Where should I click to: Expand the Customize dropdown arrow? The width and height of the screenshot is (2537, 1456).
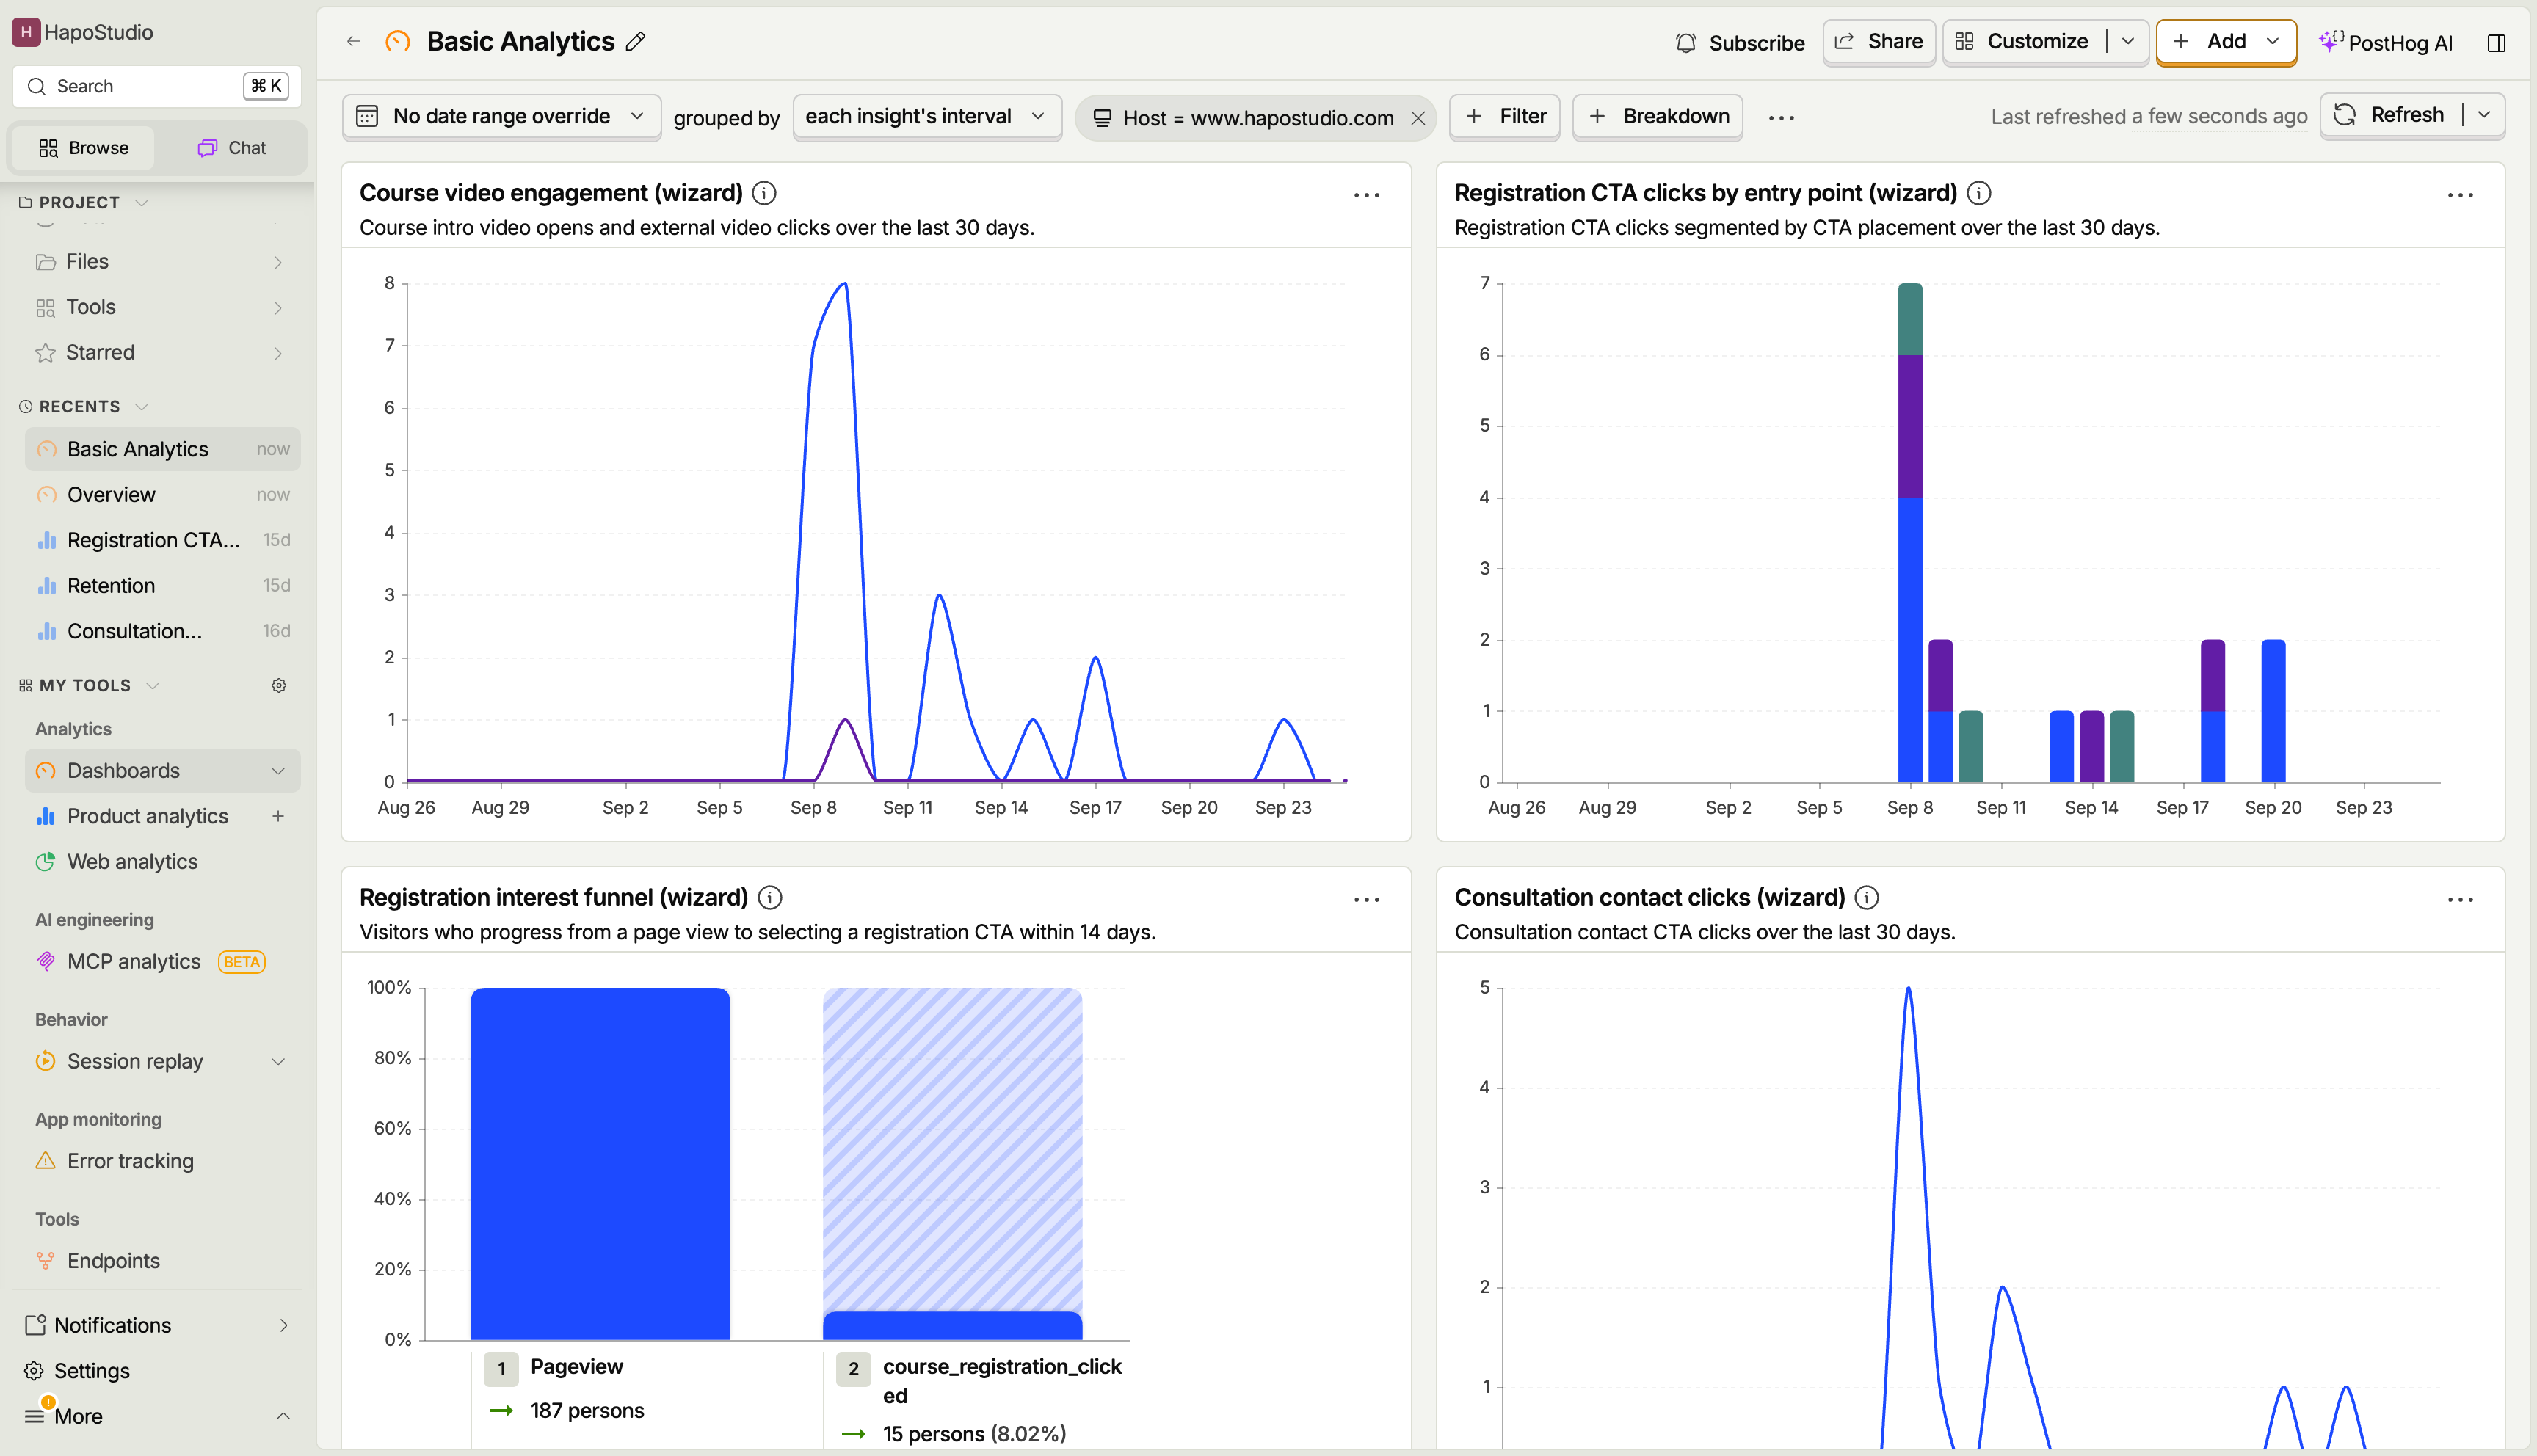coord(2128,42)
